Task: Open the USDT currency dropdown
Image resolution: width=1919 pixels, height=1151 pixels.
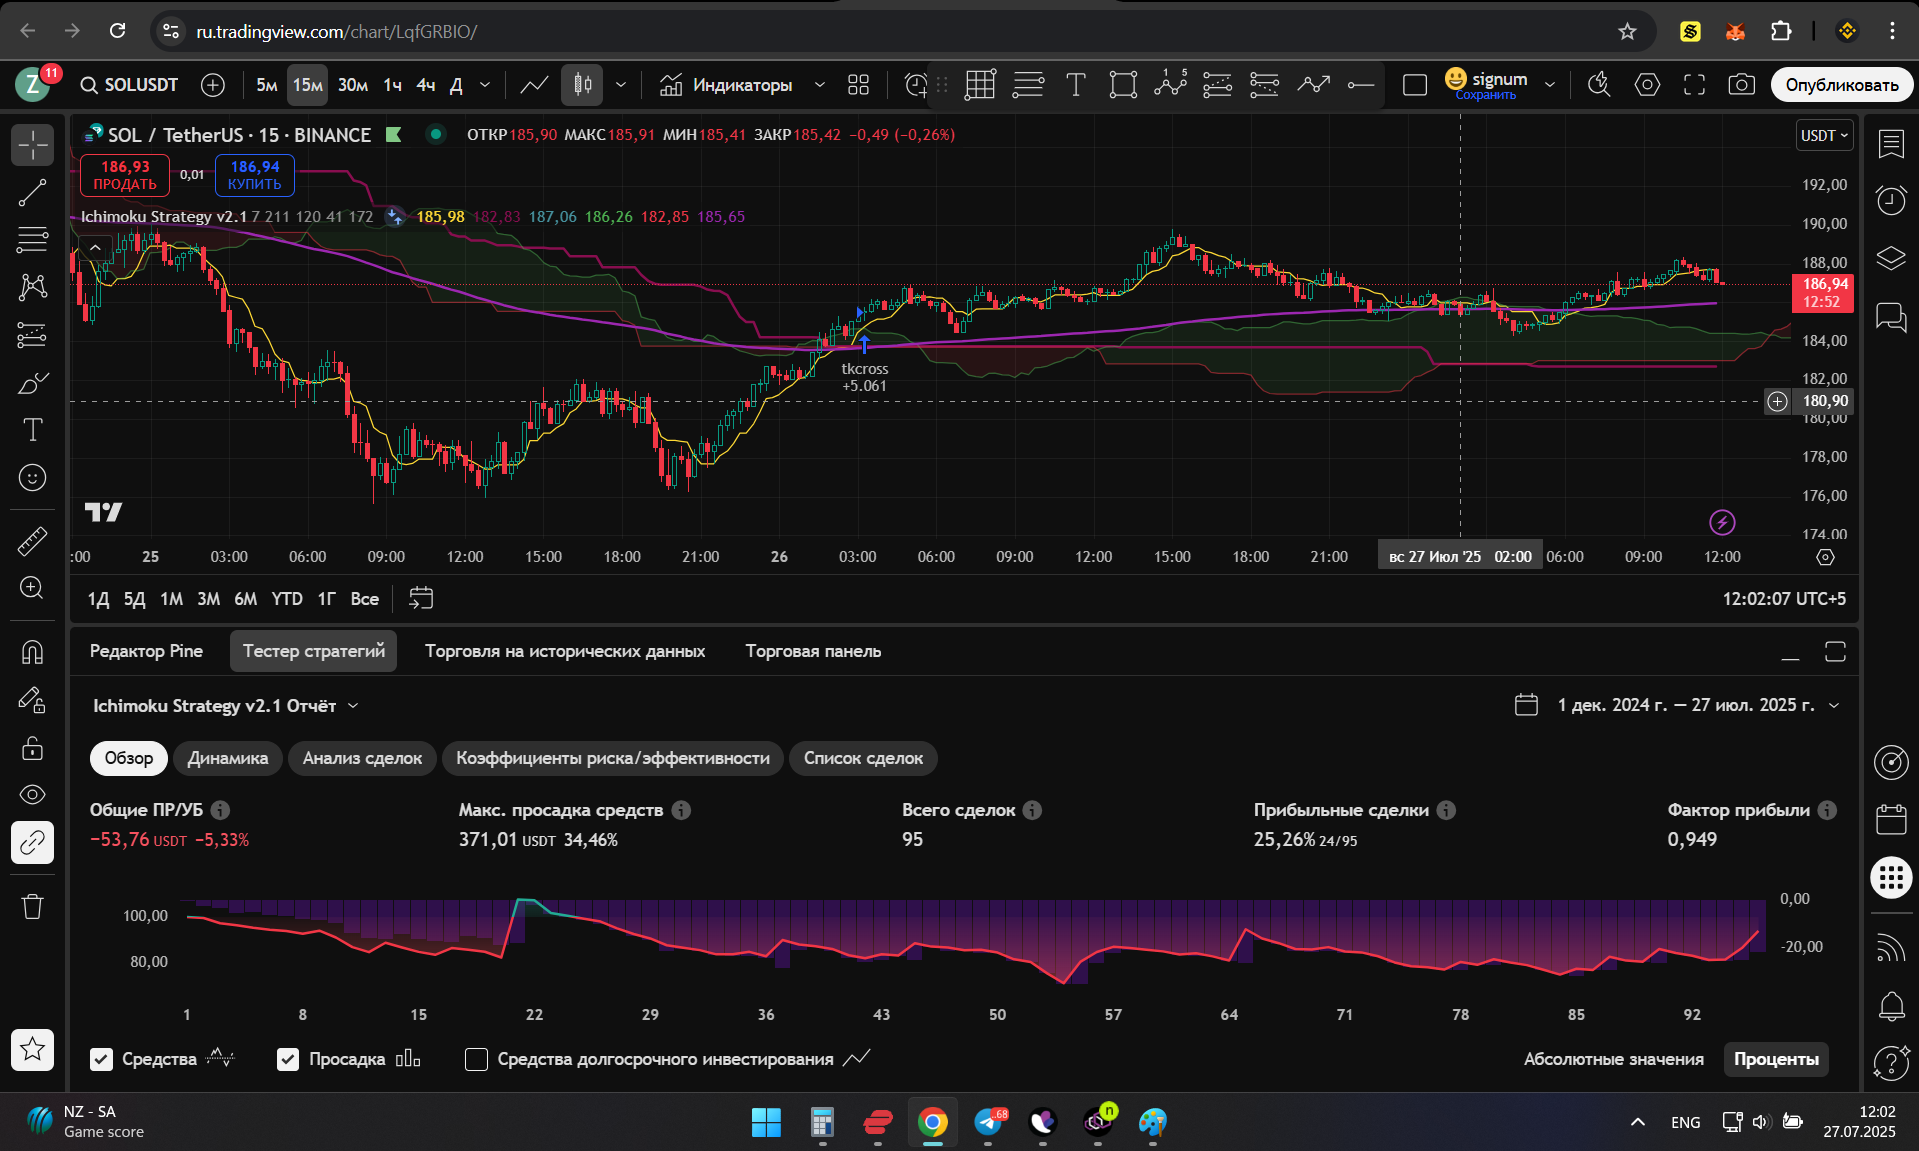Action: [1825, 135]
